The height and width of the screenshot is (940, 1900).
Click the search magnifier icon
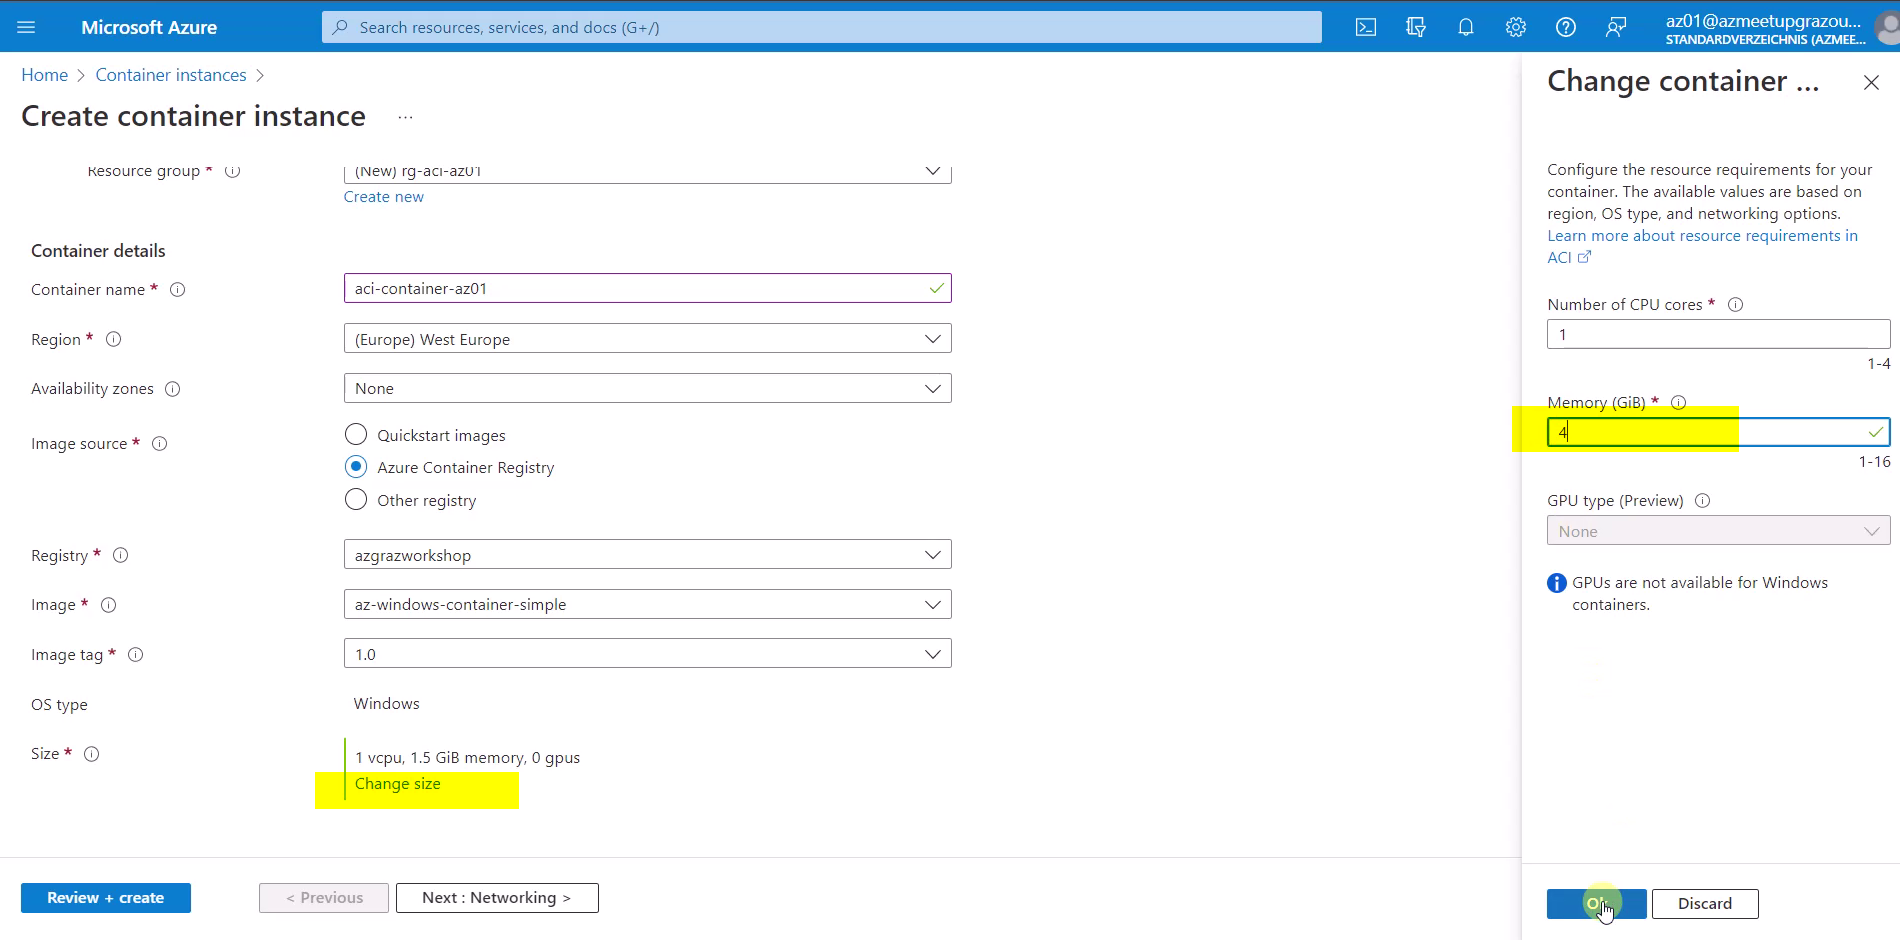pyautogui.click(x=340, y=27)
